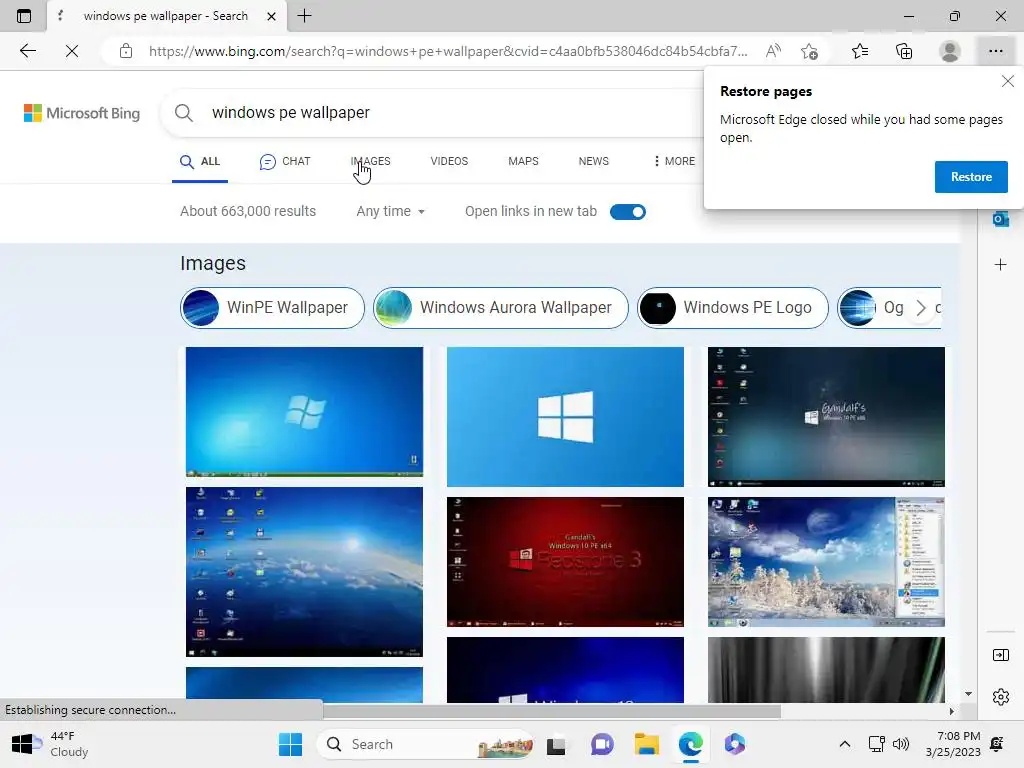The image size is (1024, 768).
Task: Open the 44°F Cloudy weather widget
Action: point(50,744)
